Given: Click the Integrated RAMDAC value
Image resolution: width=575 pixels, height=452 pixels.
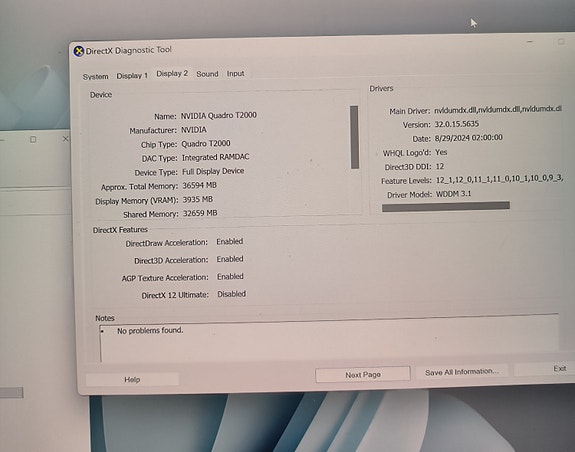Looking at the screenshot, I should point(216,157).
